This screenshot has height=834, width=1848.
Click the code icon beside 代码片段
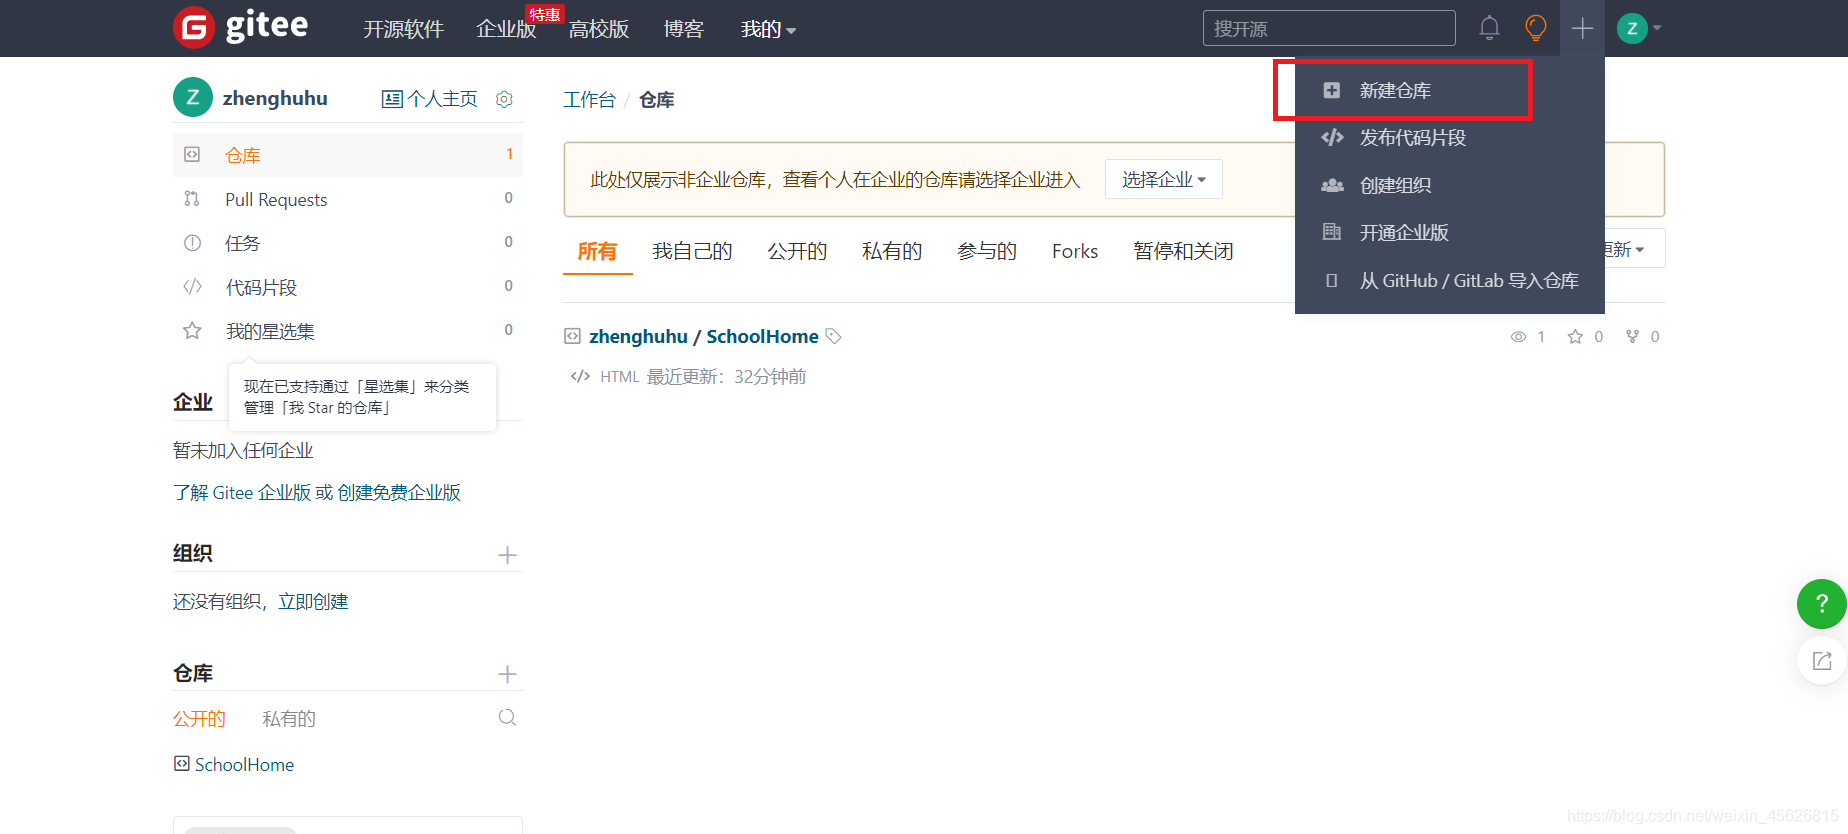click(192, 287)
